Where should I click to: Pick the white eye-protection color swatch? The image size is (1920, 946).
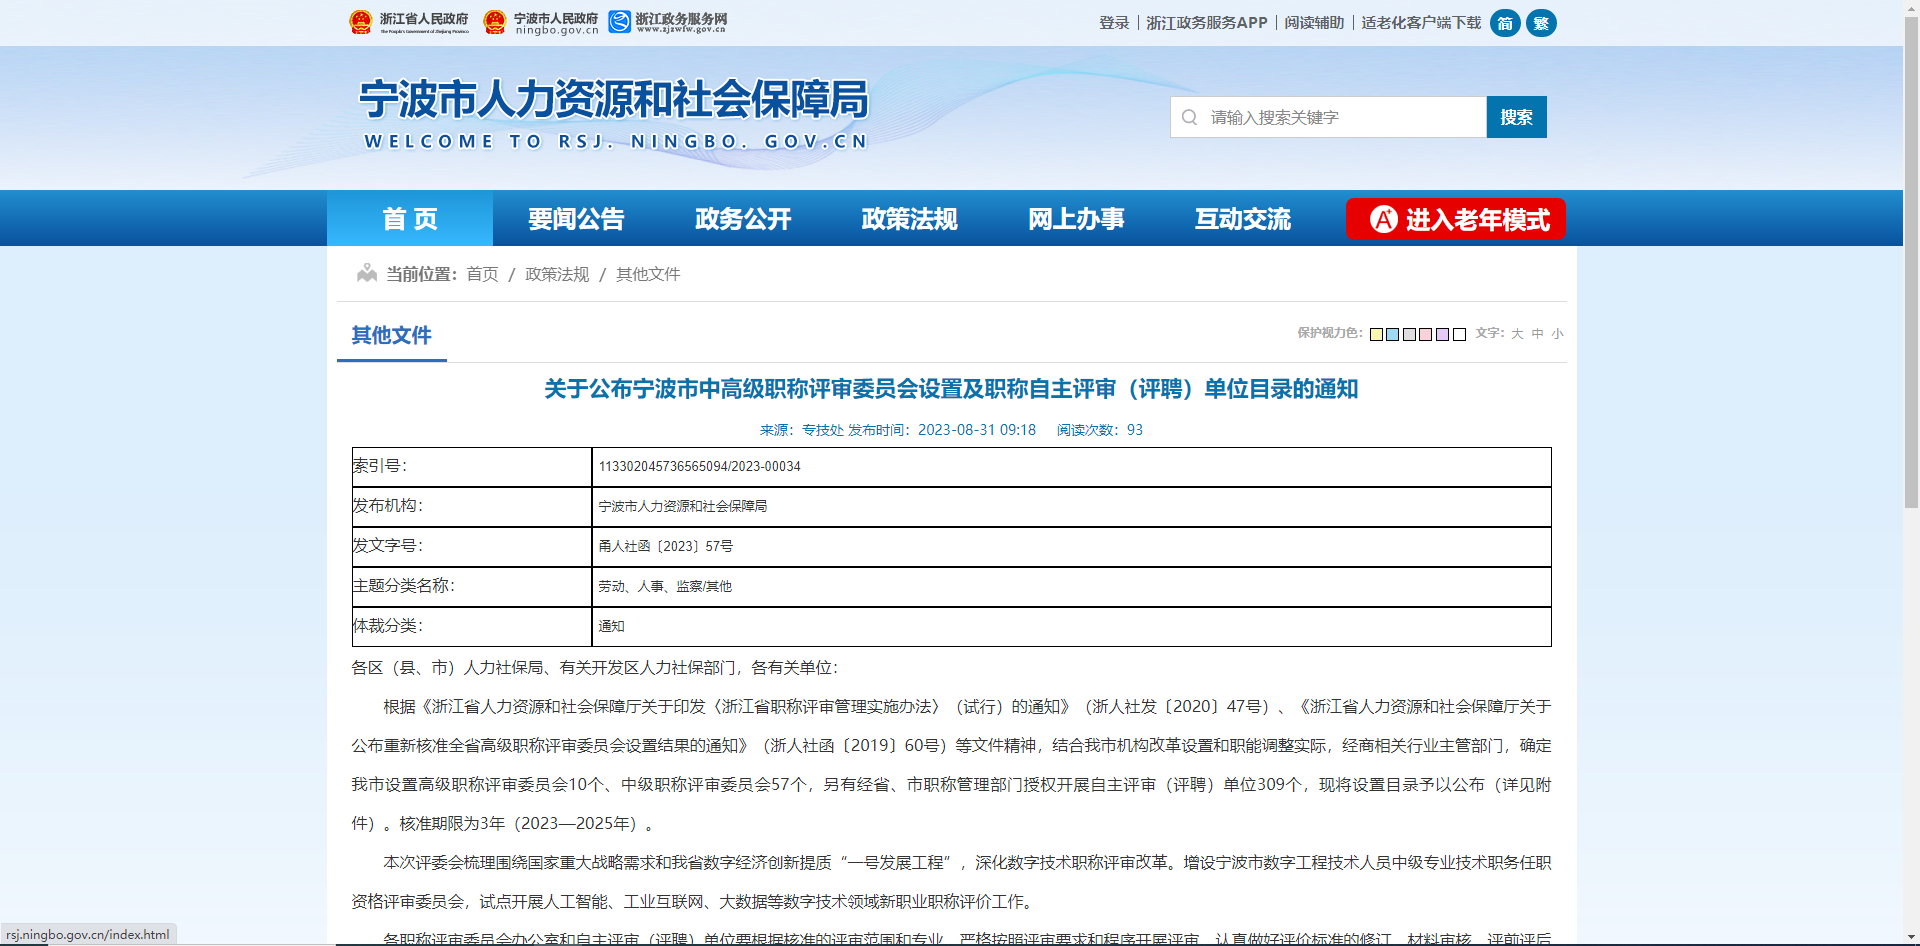tap(1459, 334)
